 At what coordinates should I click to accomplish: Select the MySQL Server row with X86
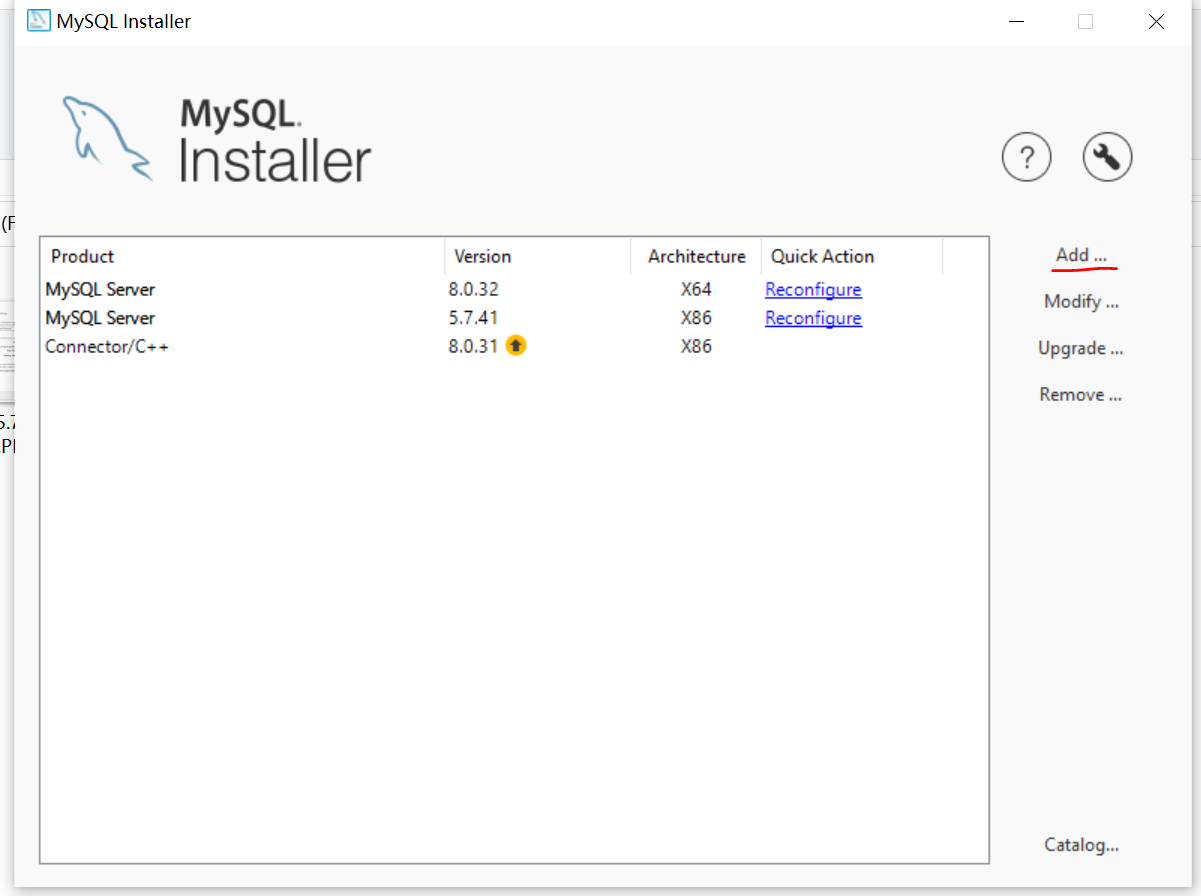coord(514,318)
